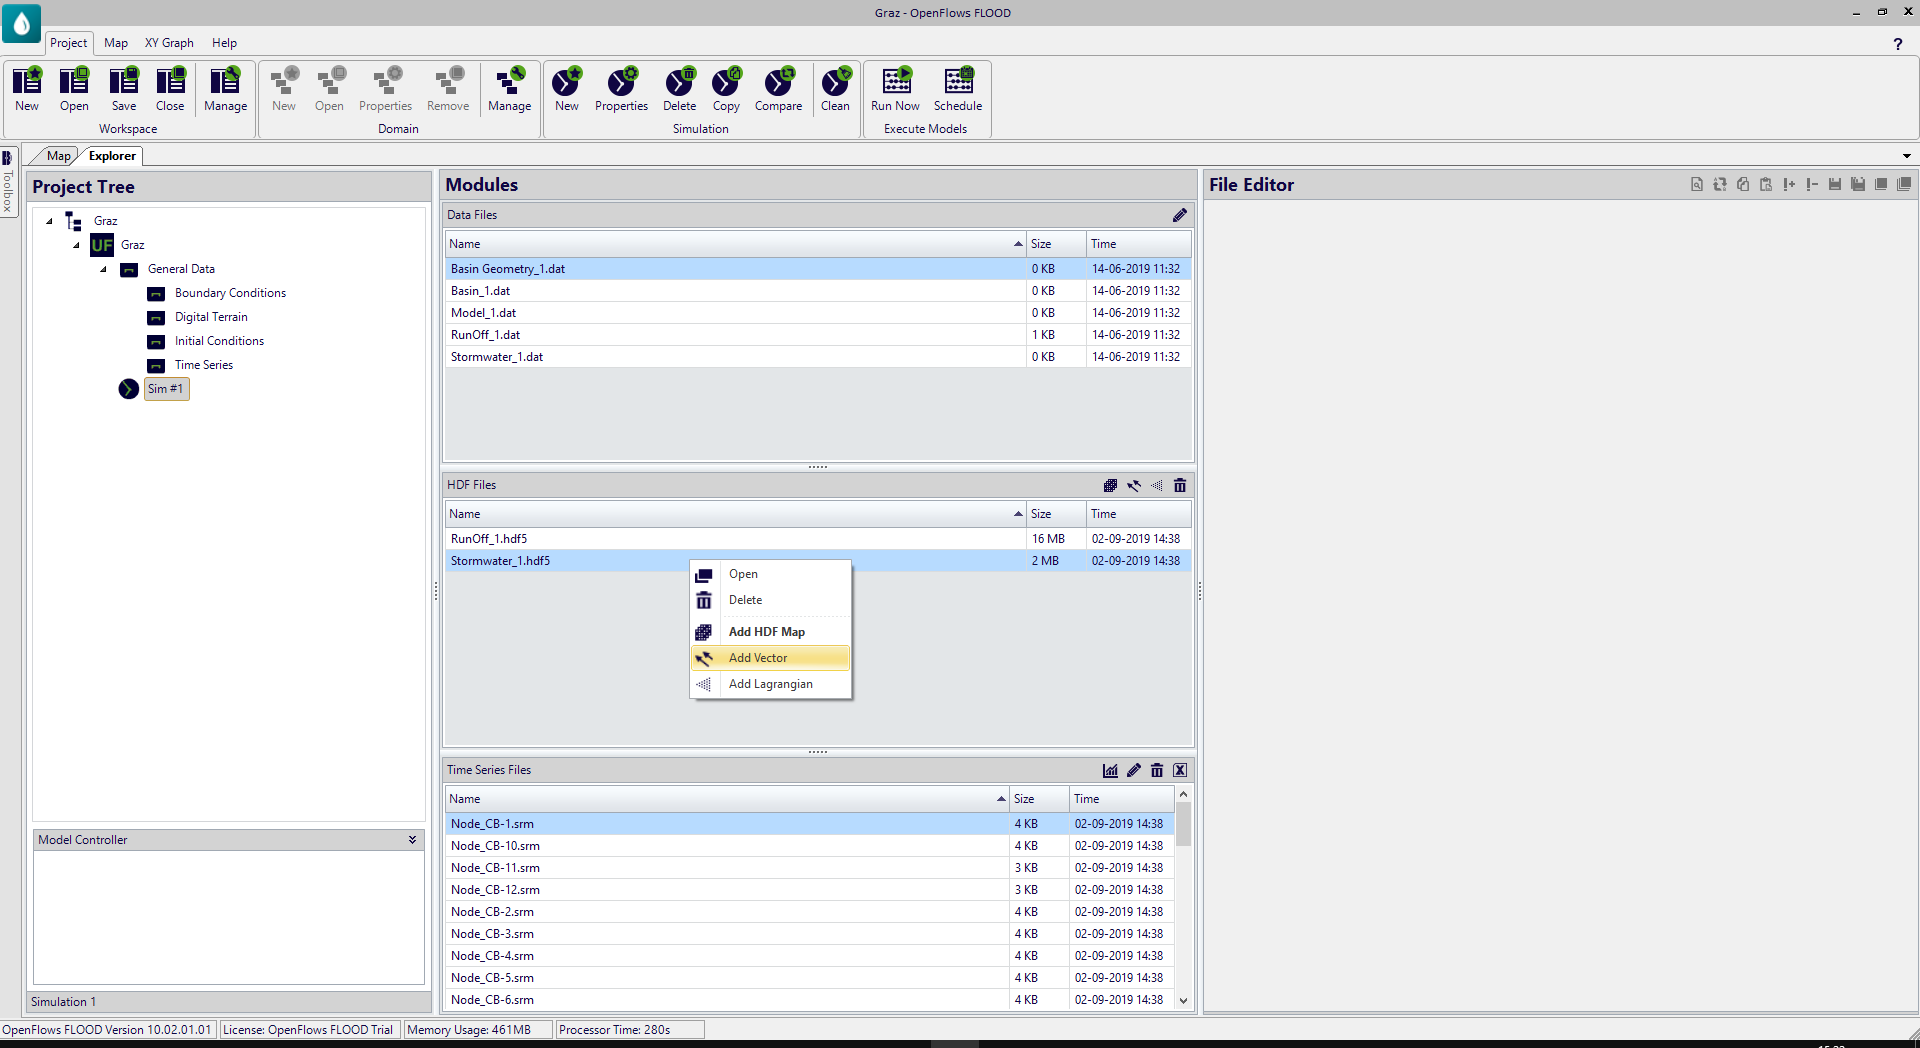Click Add Lagrangian icon in HDF Files header
Screen dimensions: 1920x1048
coord(1157,485)
